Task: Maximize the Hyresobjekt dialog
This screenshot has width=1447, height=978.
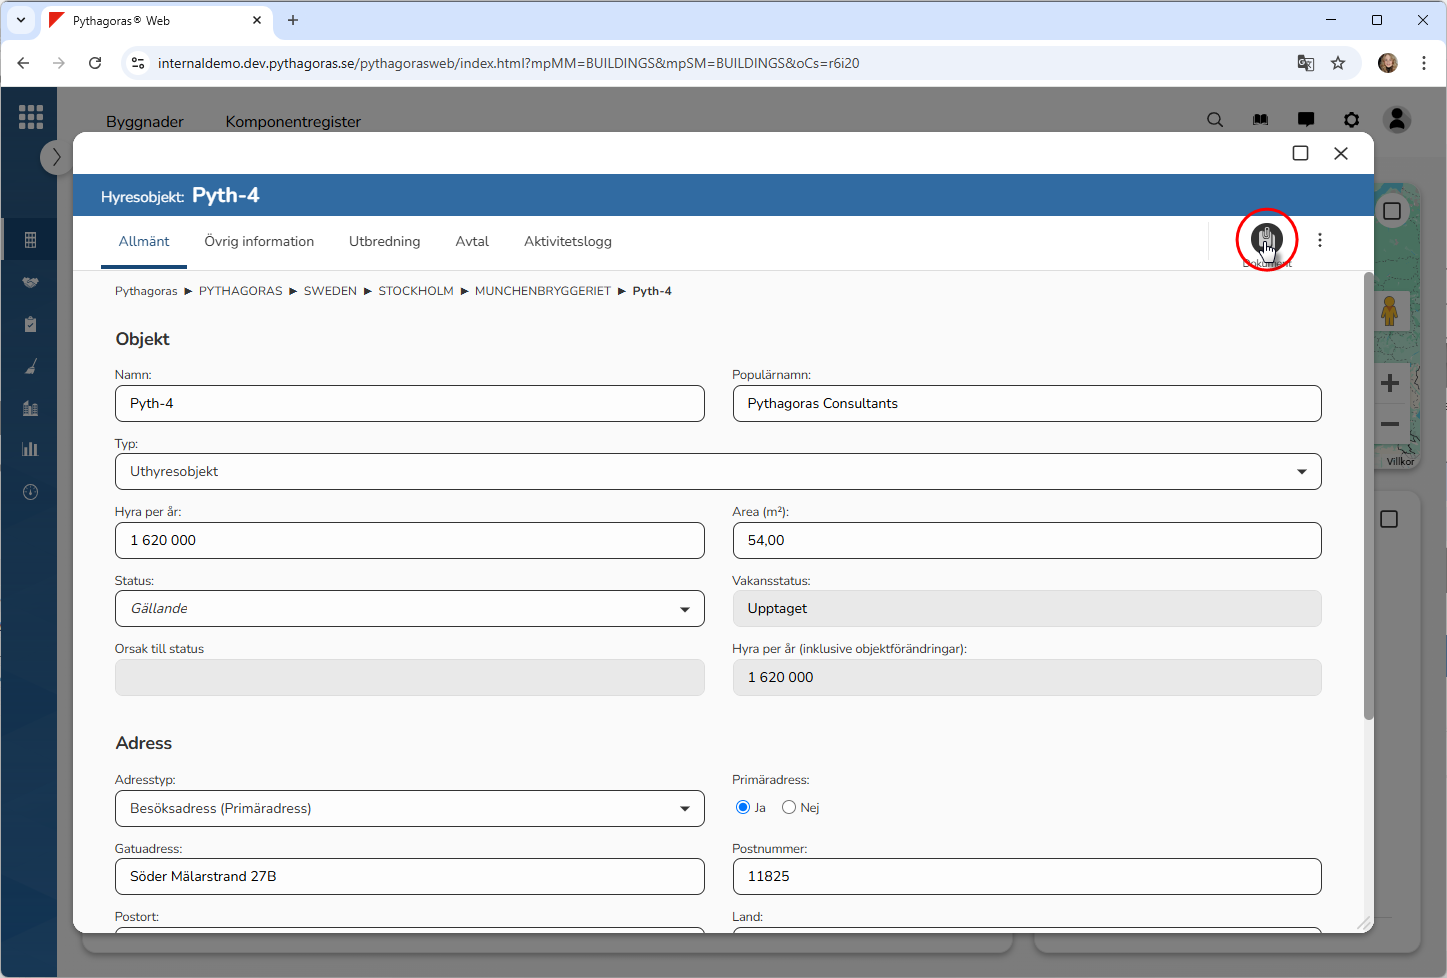Action: pos(1300,153)
